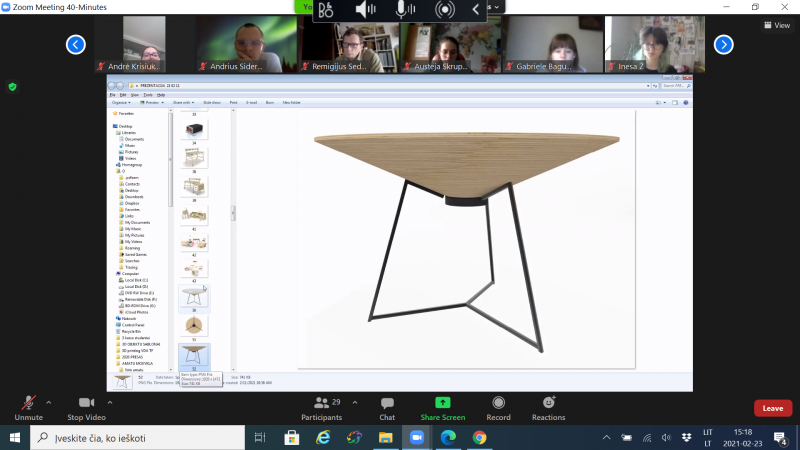
Task: Click the Windows search box
Action: coord(138,438)
